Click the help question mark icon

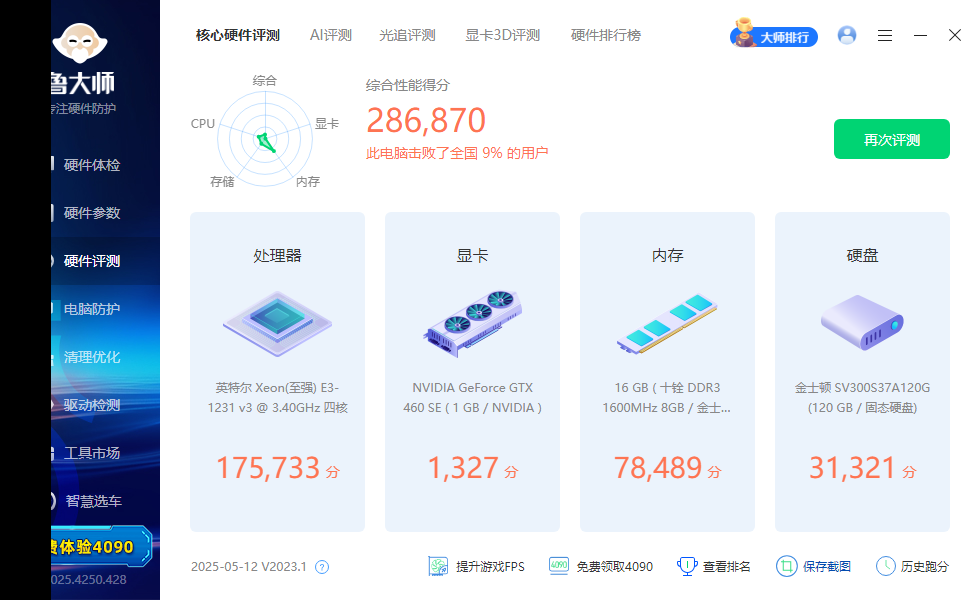tap(322, 567)
